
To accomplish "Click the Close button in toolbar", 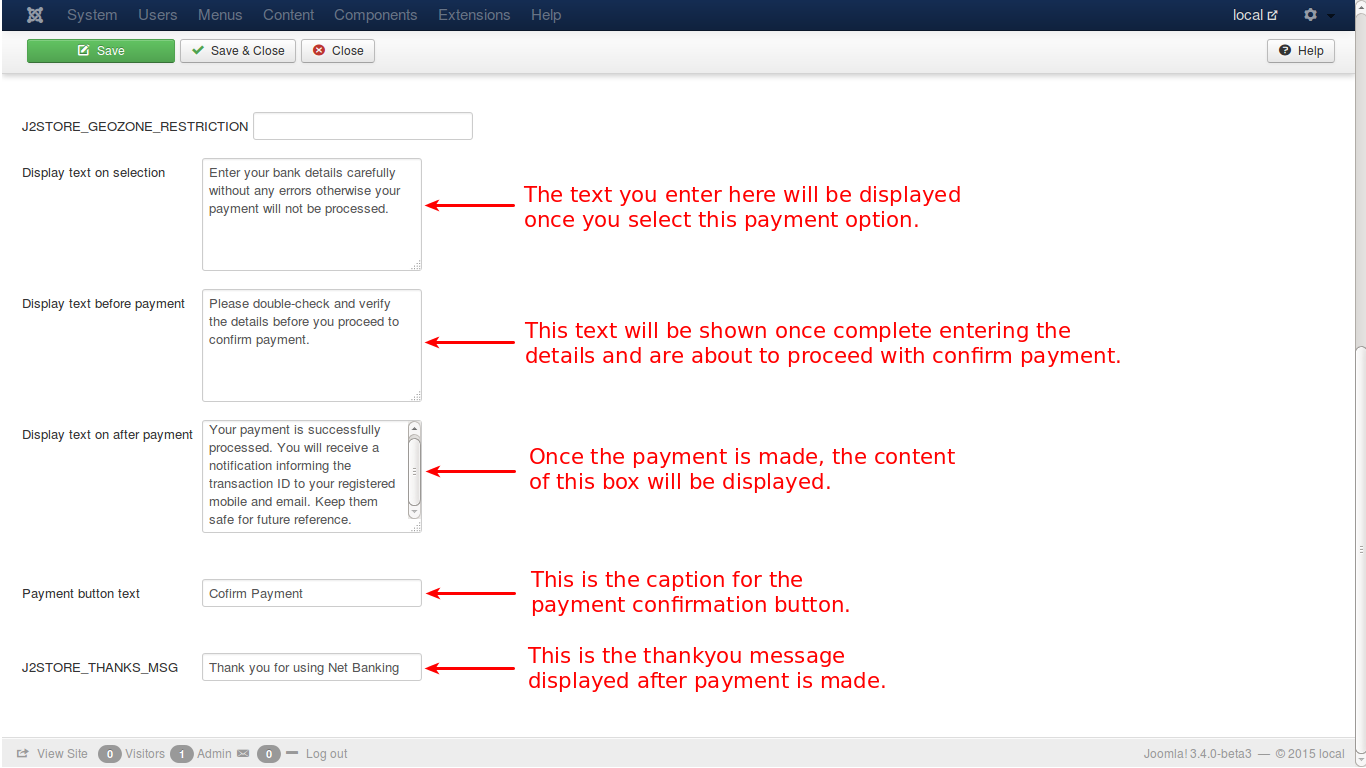I will tap(338, 51).
